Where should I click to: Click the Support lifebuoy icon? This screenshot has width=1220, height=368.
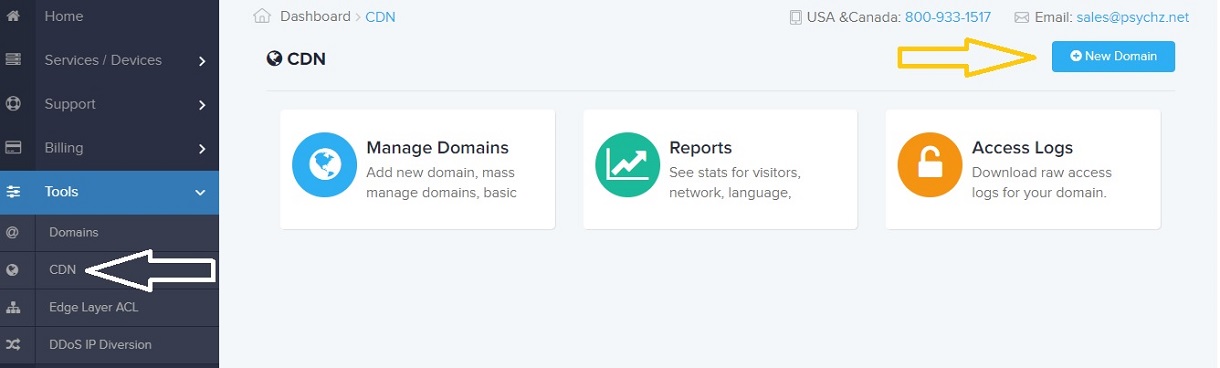click(13, 104)
